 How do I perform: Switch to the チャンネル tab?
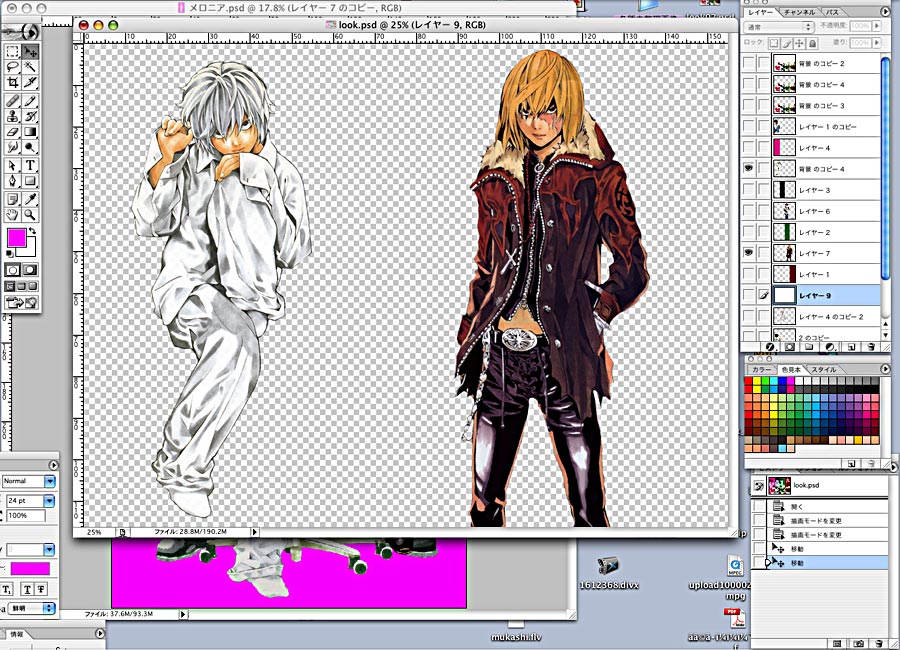pos(799,11)
